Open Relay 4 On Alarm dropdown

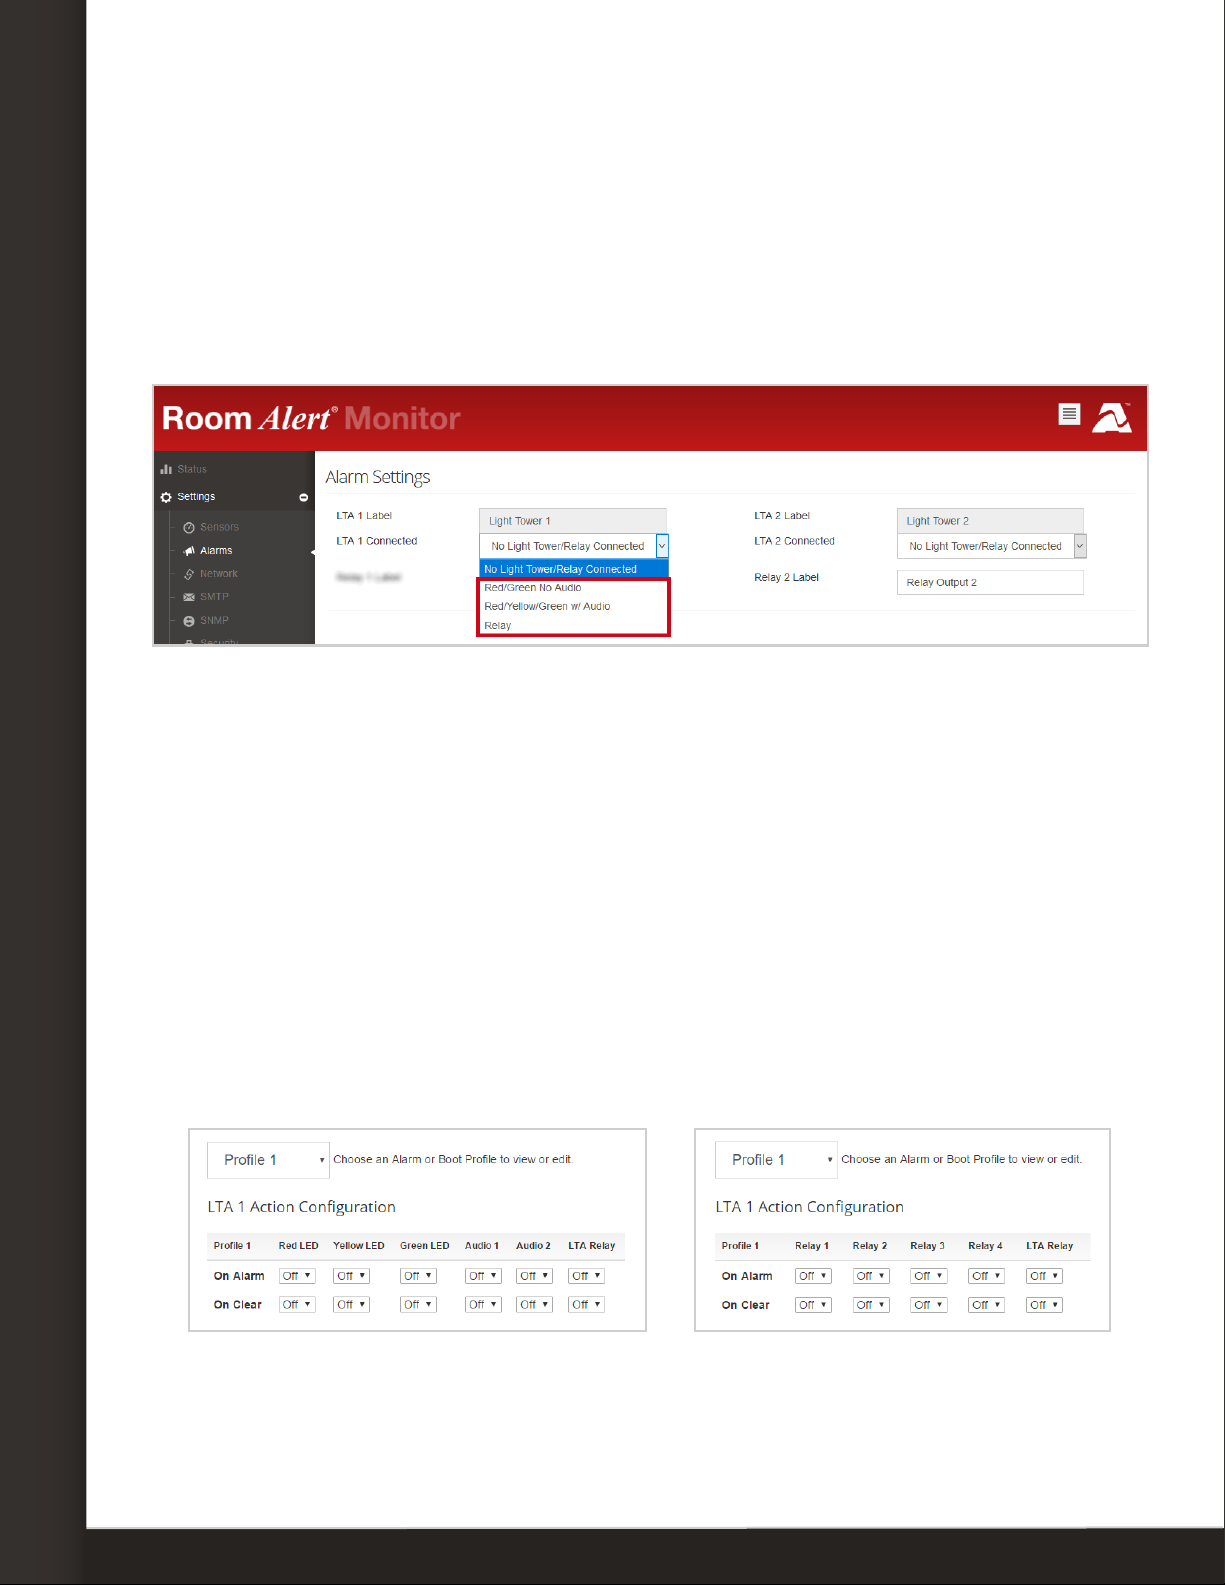click(x=986, y=1276)
